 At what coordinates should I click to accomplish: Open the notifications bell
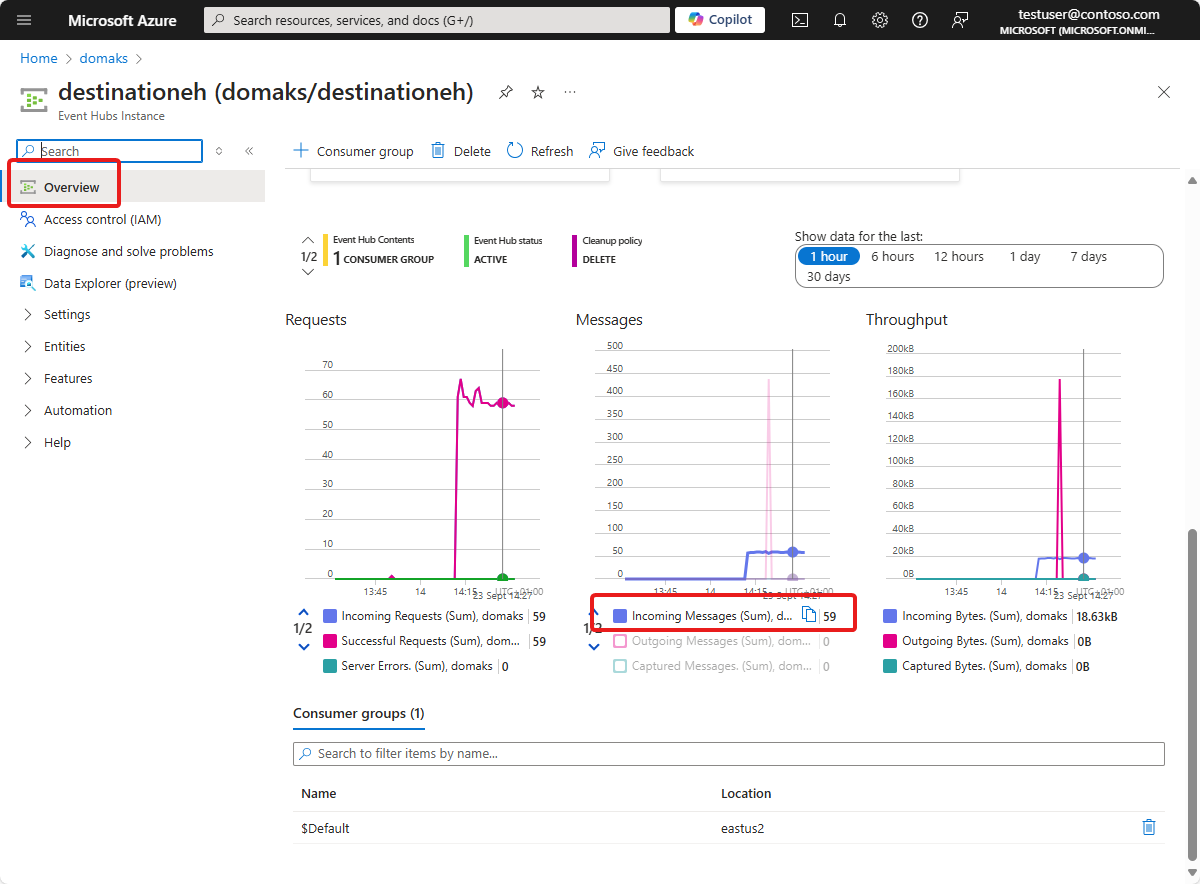coord(839,19)
